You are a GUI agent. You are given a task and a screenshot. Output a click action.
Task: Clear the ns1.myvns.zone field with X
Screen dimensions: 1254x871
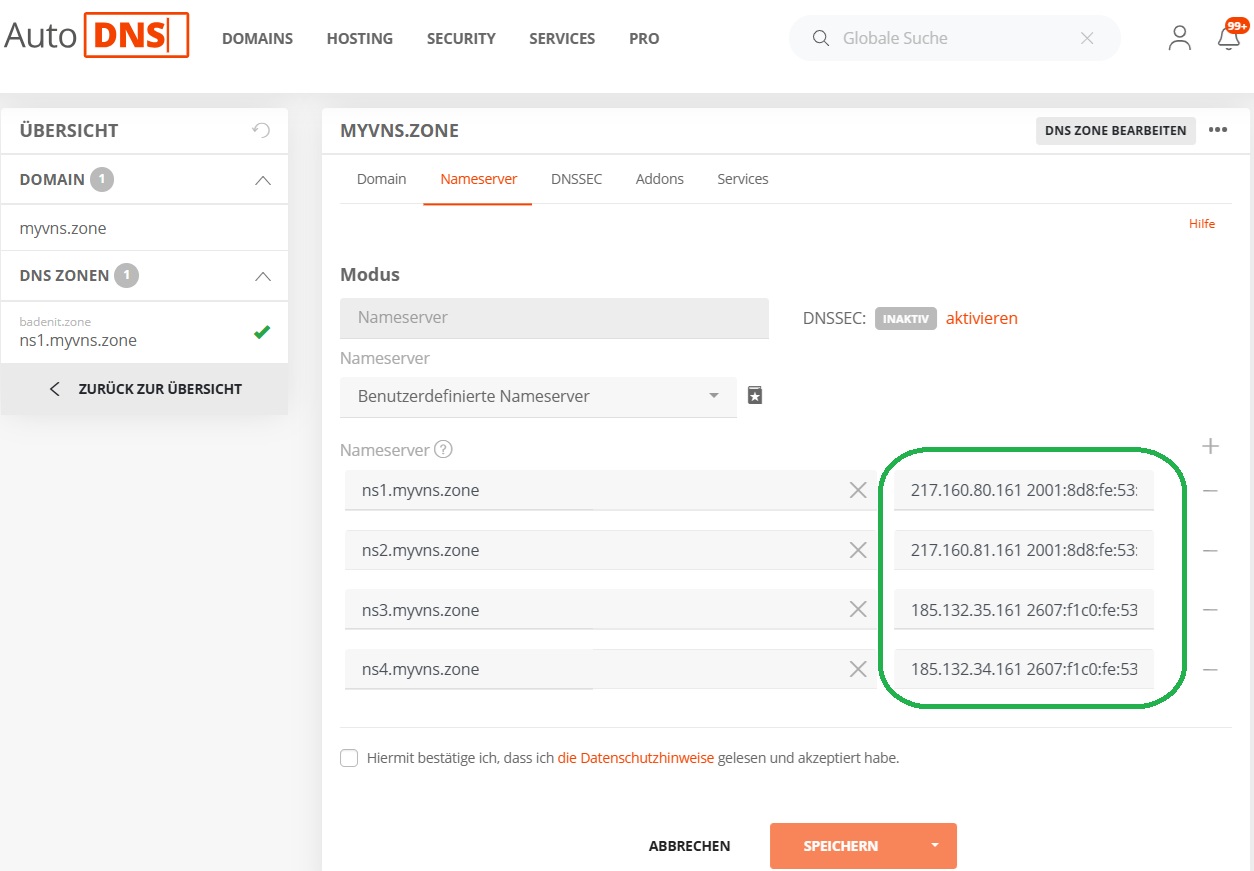tap(858, 490)
